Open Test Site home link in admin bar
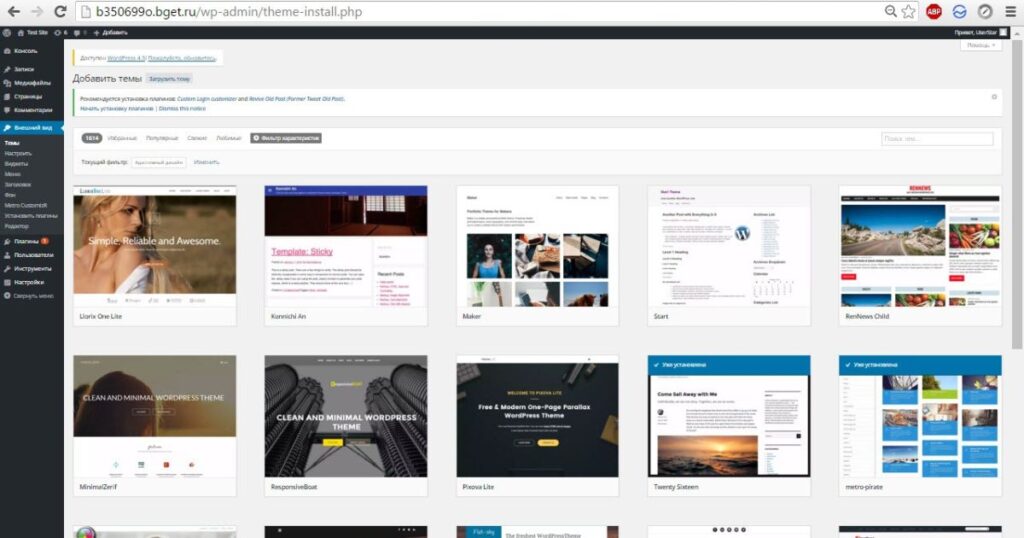1024x538 pixels. [x=33, y=32]
